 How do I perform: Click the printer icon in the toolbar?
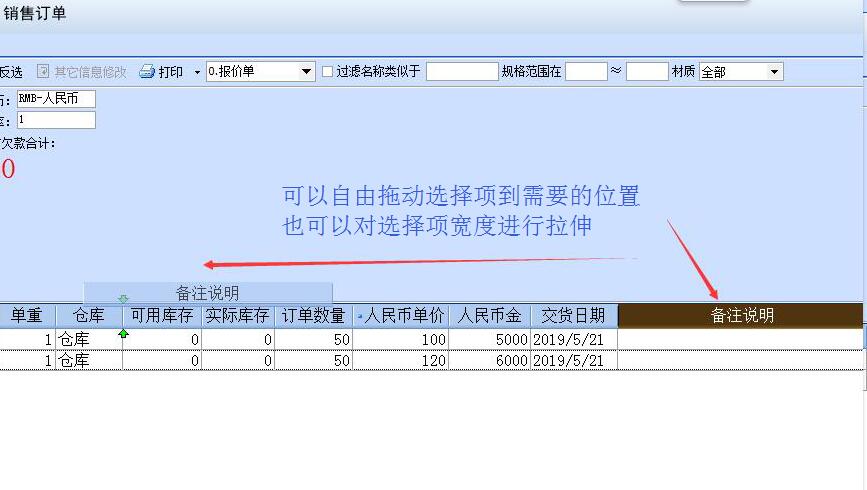click(x=147, y=71)
